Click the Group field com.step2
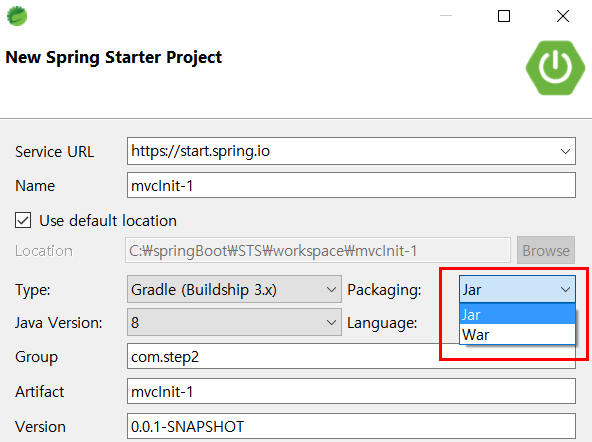The image size is (592, 442). point(351,356)
